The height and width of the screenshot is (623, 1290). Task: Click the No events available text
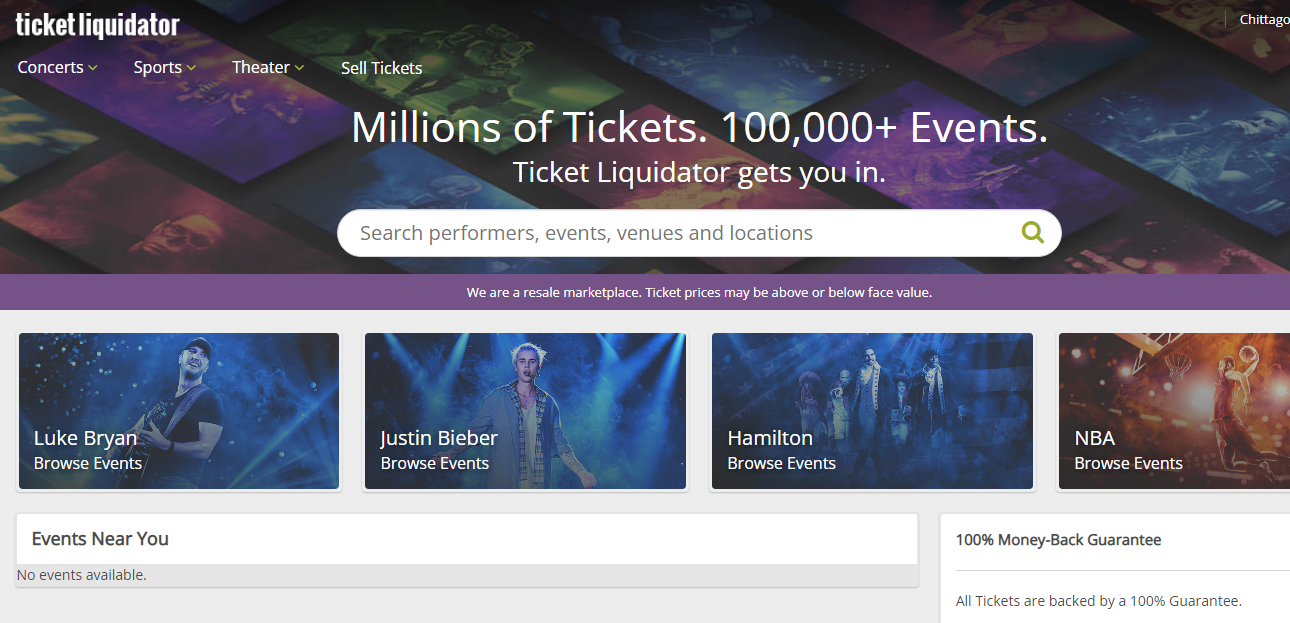click(82, 575)
